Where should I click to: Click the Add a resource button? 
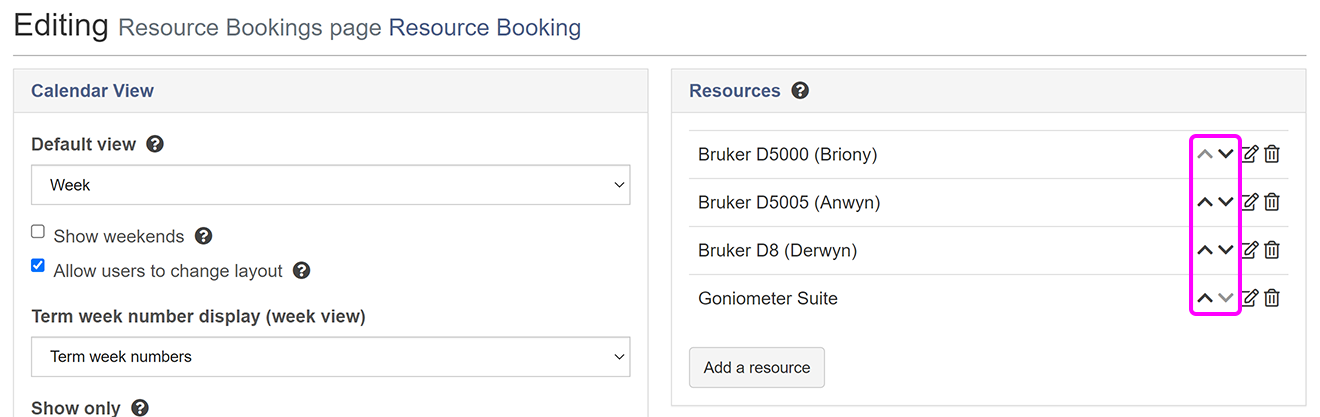[x=756, y=367]
